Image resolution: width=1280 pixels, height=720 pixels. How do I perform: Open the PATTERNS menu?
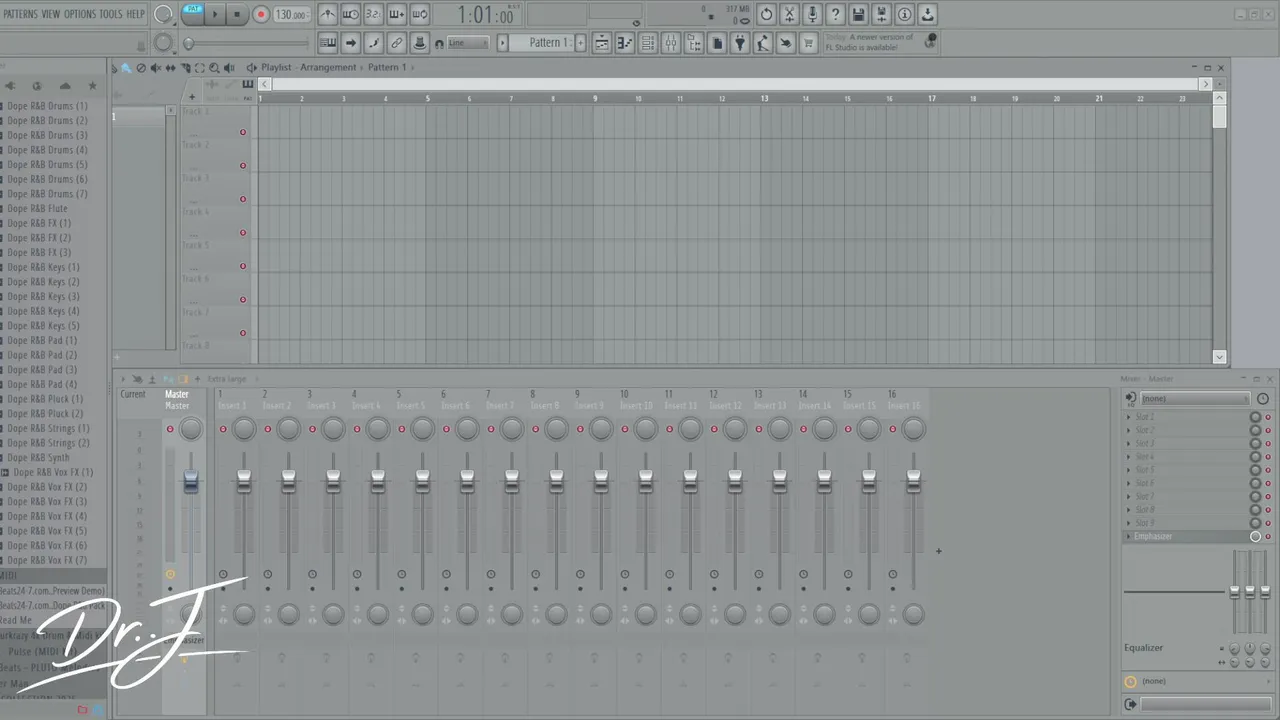(x=20, y=14)
